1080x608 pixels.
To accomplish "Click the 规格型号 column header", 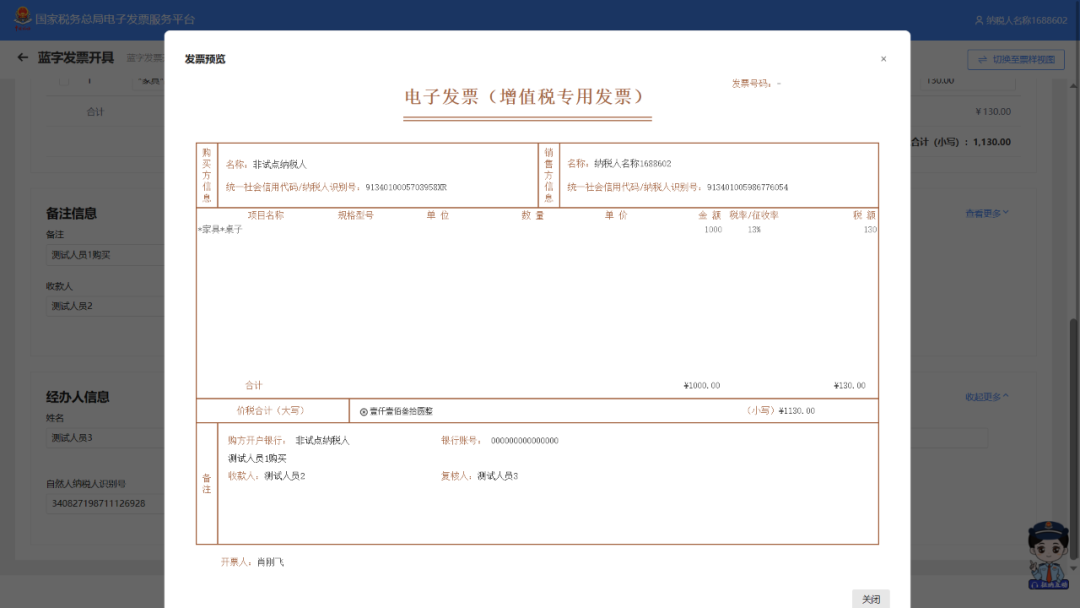I will tap(355, 216).
